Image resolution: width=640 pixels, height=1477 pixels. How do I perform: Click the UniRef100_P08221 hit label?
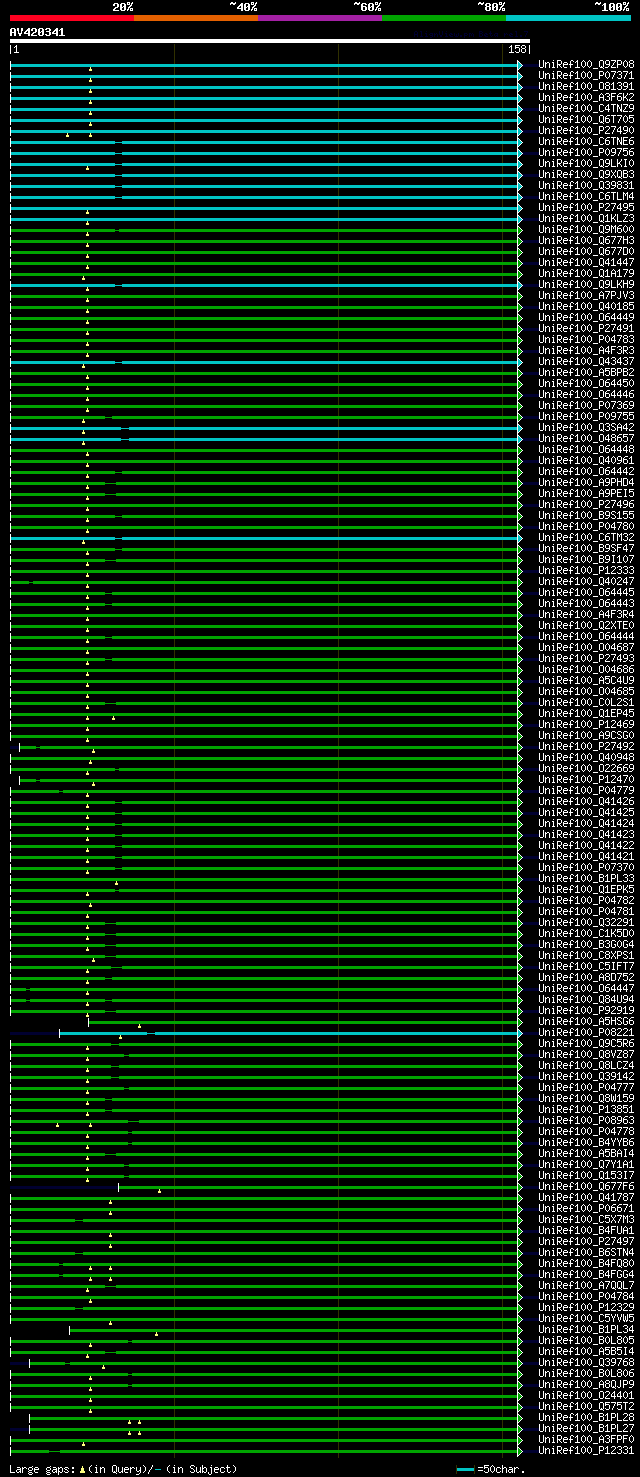586,1033
